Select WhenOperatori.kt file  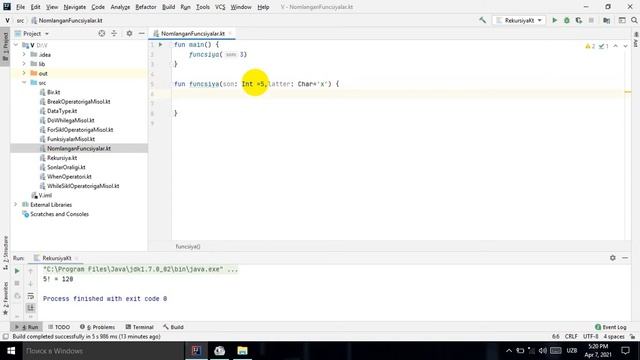pyautogui.click(x=69, y=176)
